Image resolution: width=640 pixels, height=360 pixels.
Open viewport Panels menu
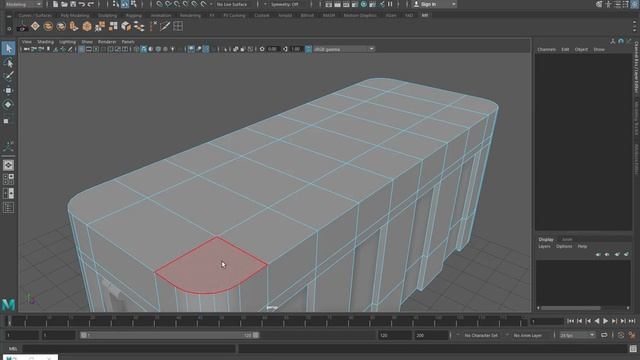tap(128, 42)
